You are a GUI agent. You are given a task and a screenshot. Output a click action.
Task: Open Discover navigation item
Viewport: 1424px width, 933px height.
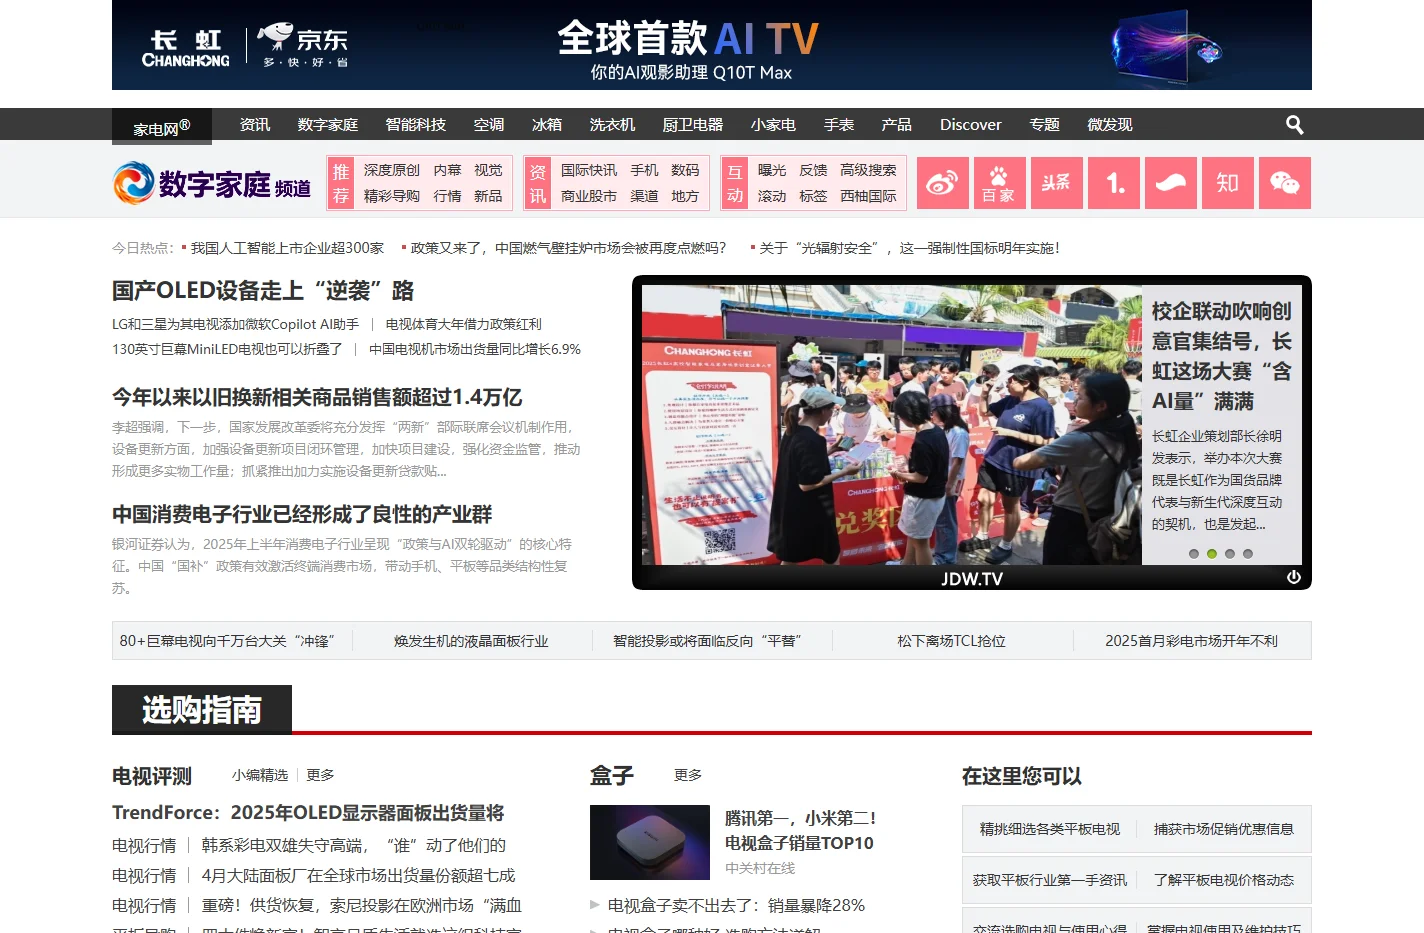pyautogui.click(x=970, y=125)
